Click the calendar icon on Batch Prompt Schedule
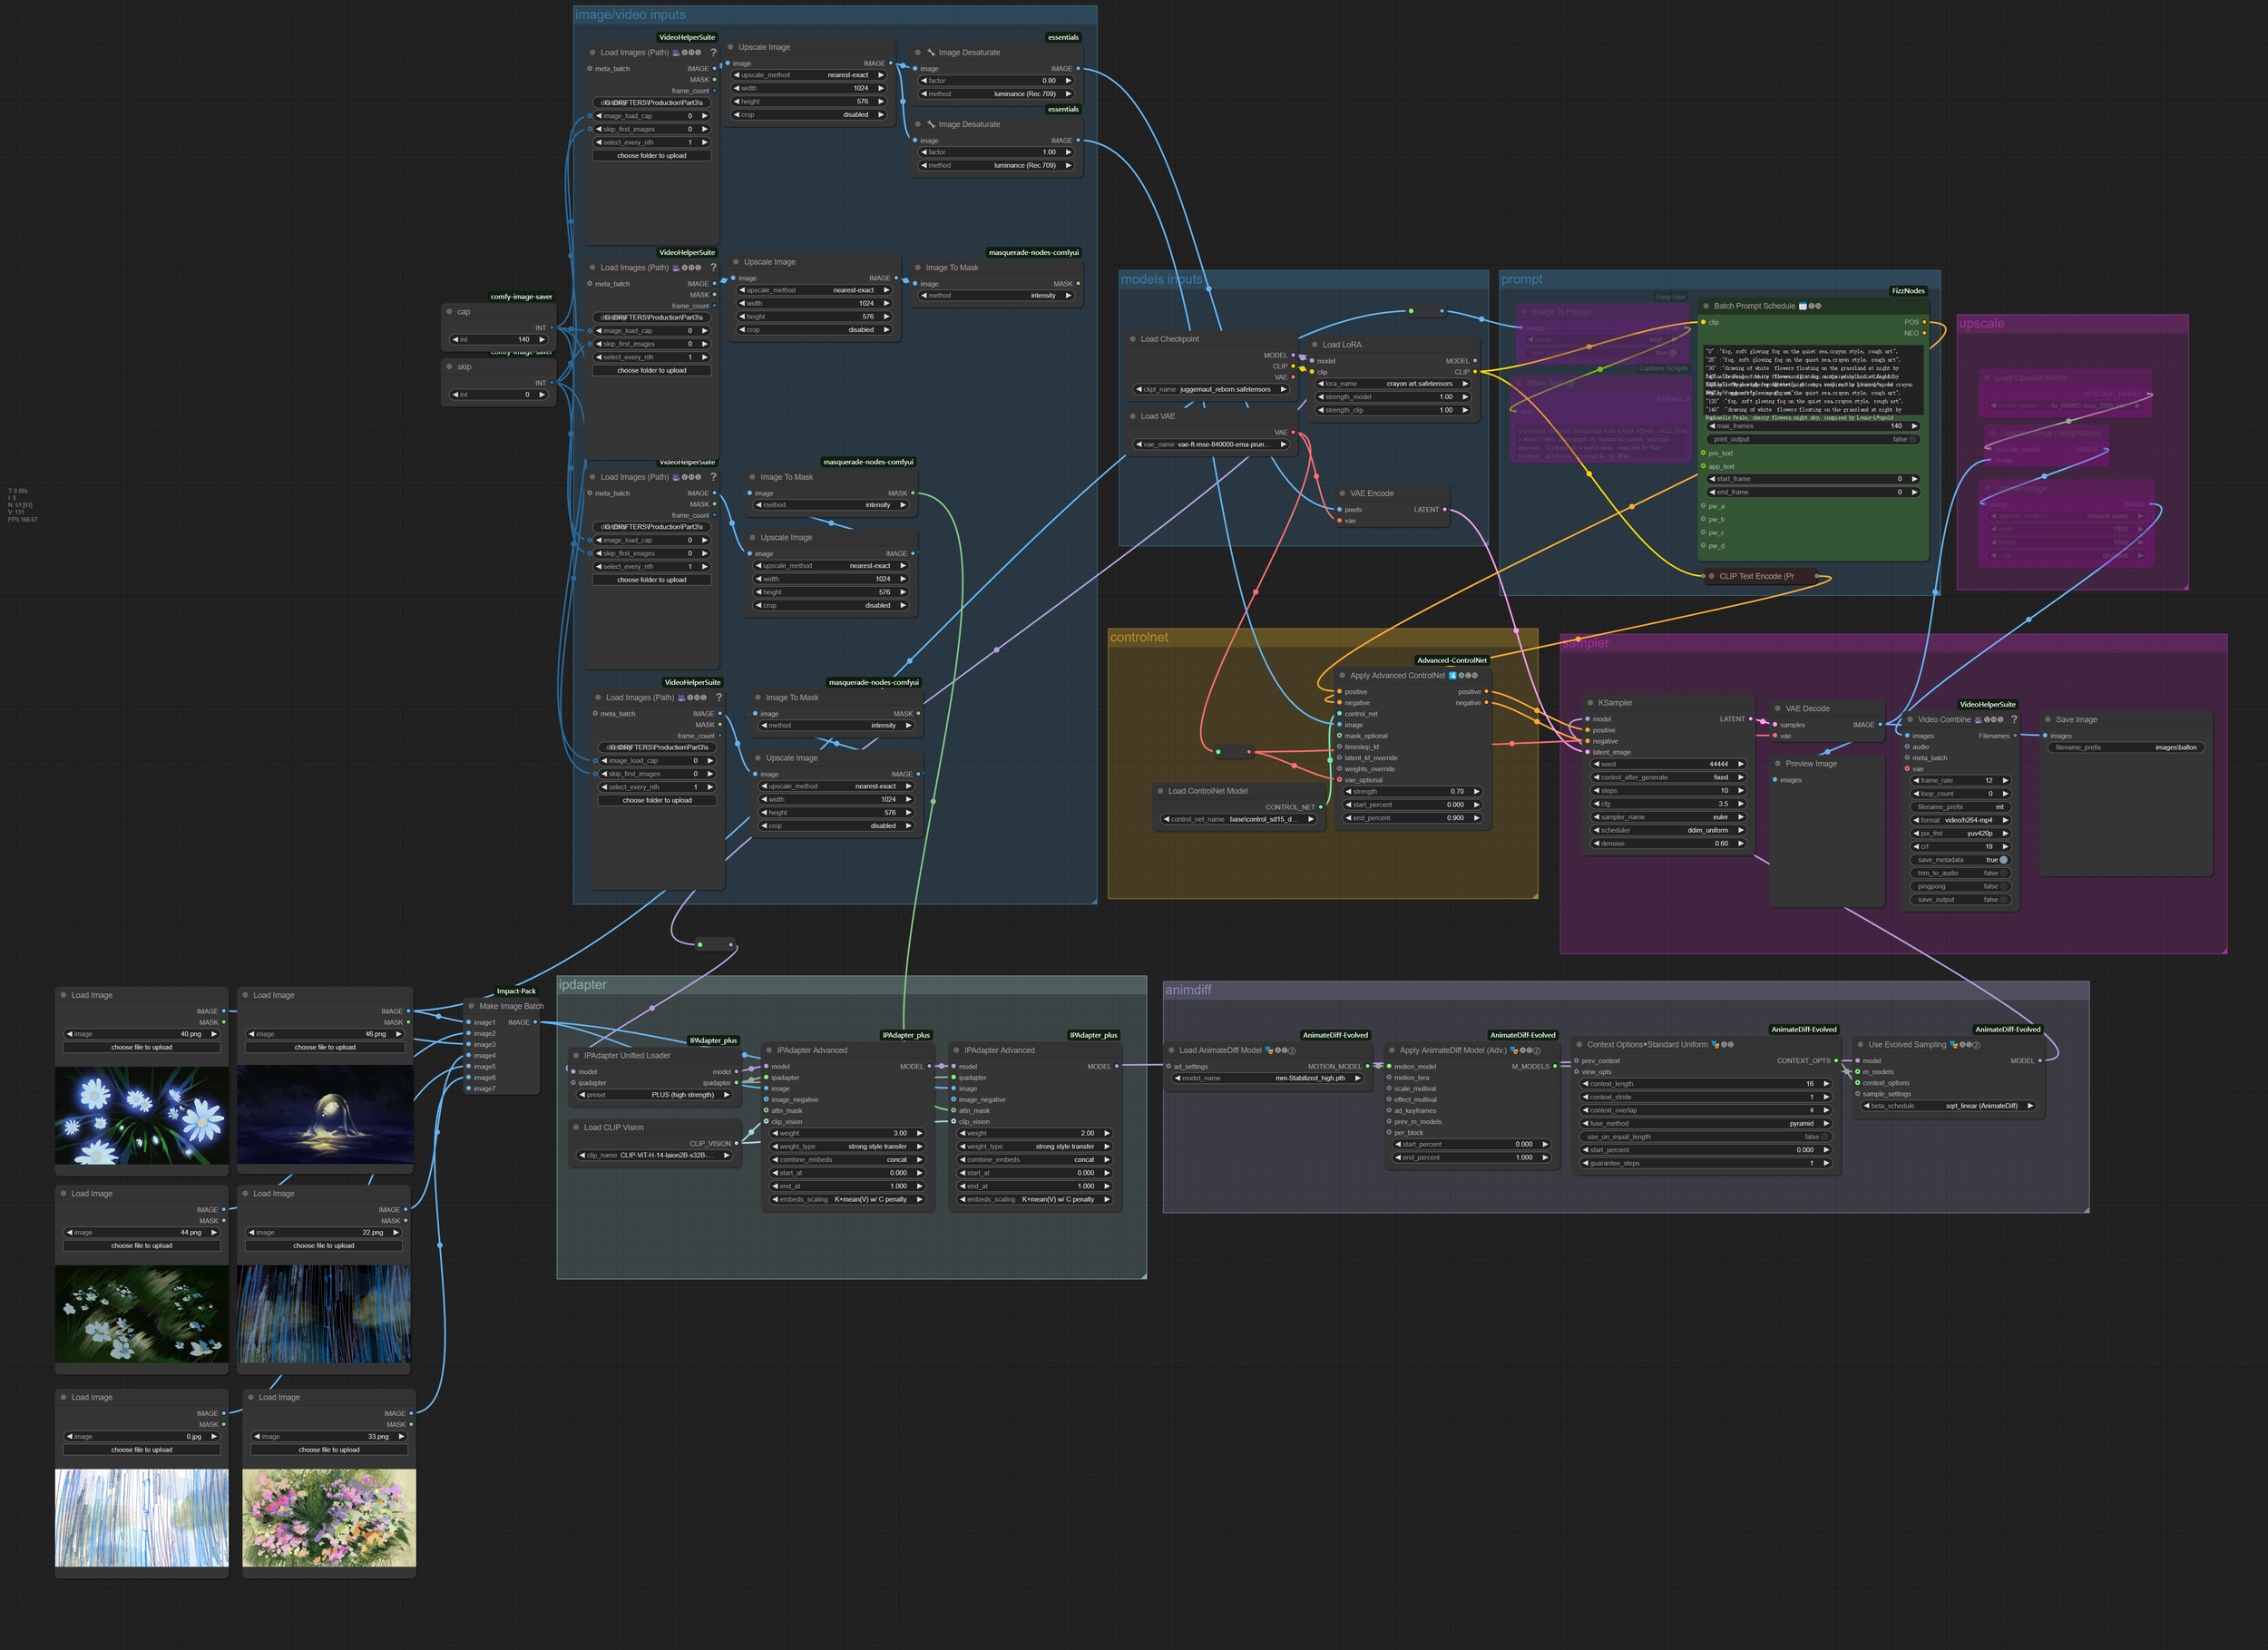 click(x=1802, y=306)
